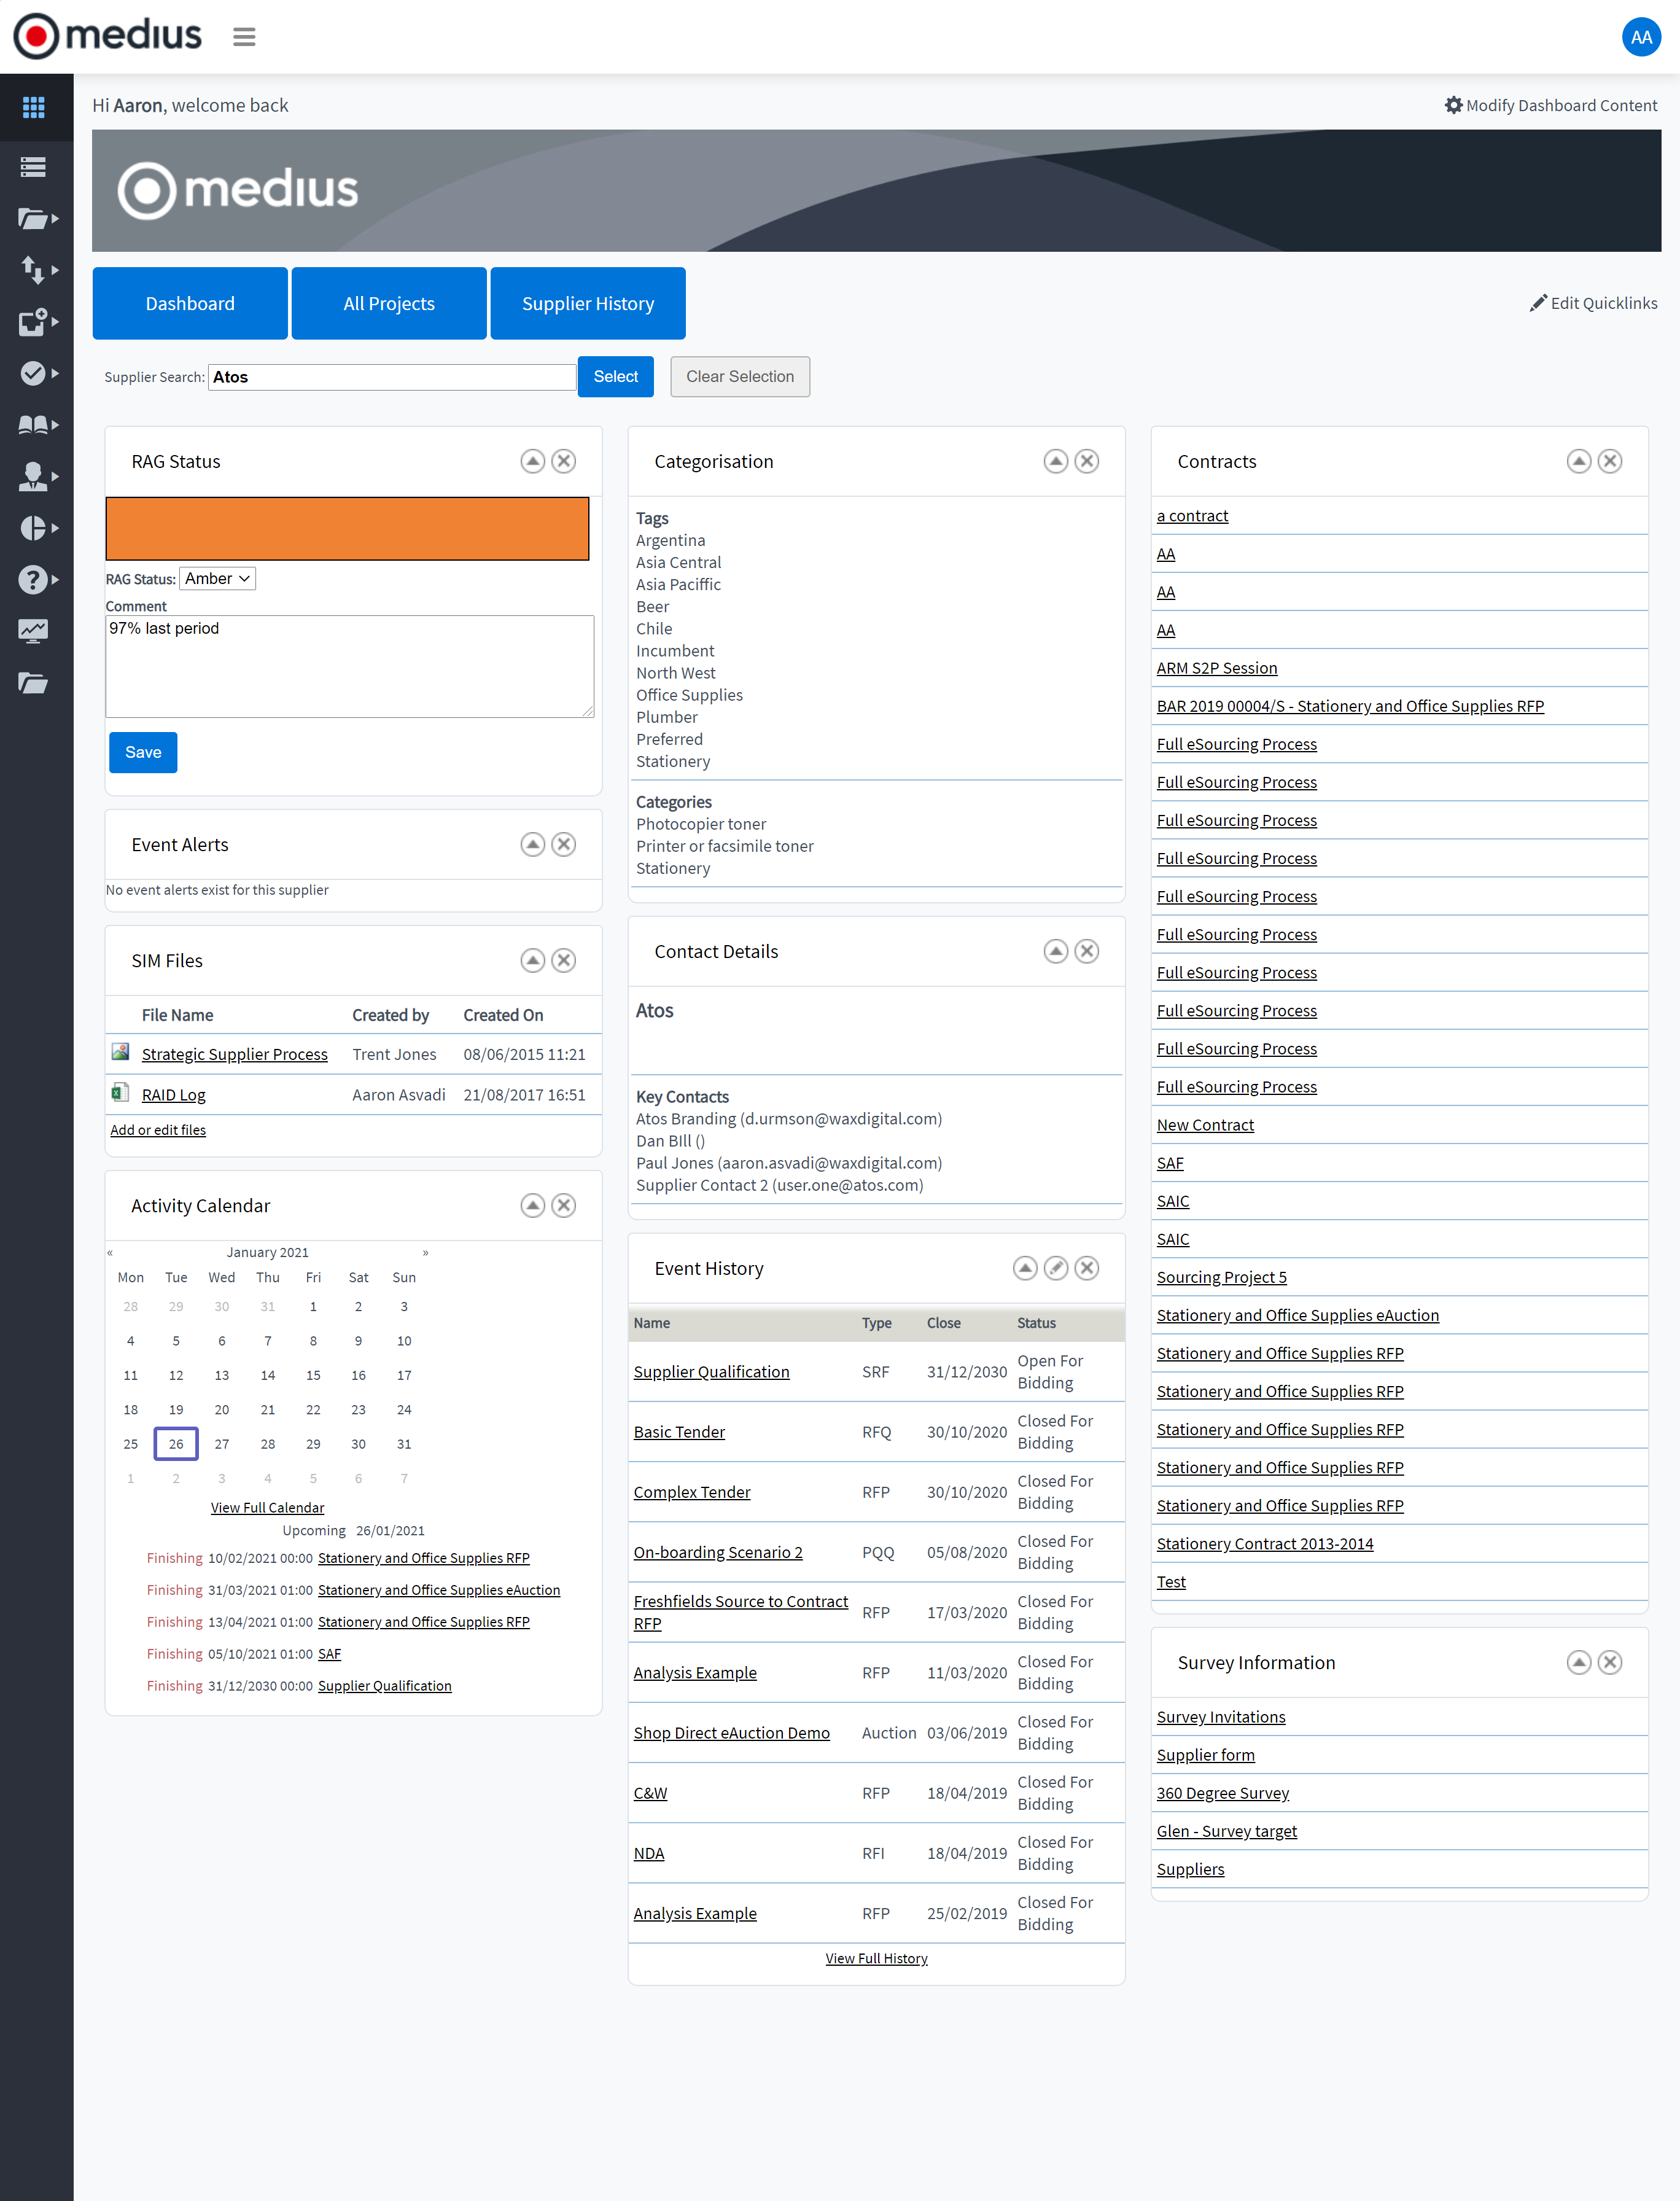This screenshot has width=1680, height=2201.
Task: Click the orange RAG status color bar
Action: coord(347,529)
